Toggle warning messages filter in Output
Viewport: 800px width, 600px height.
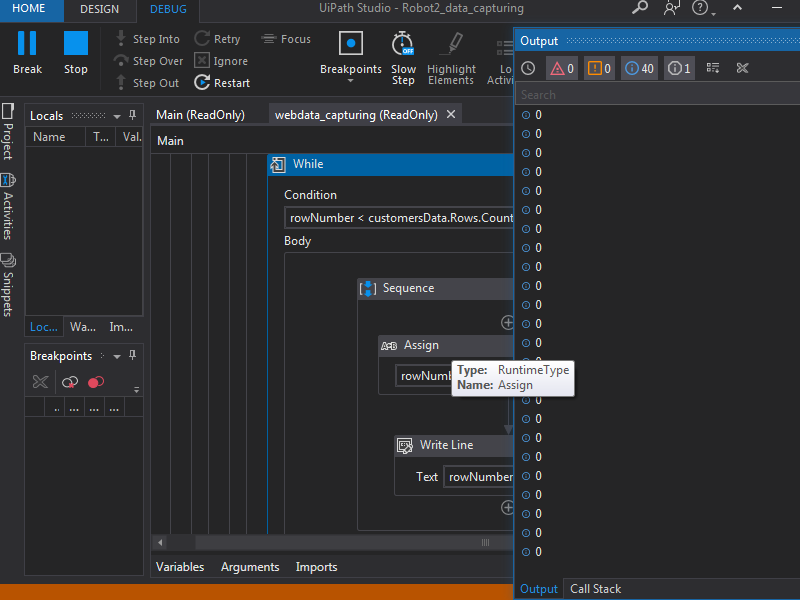click(x=599, y=68)
